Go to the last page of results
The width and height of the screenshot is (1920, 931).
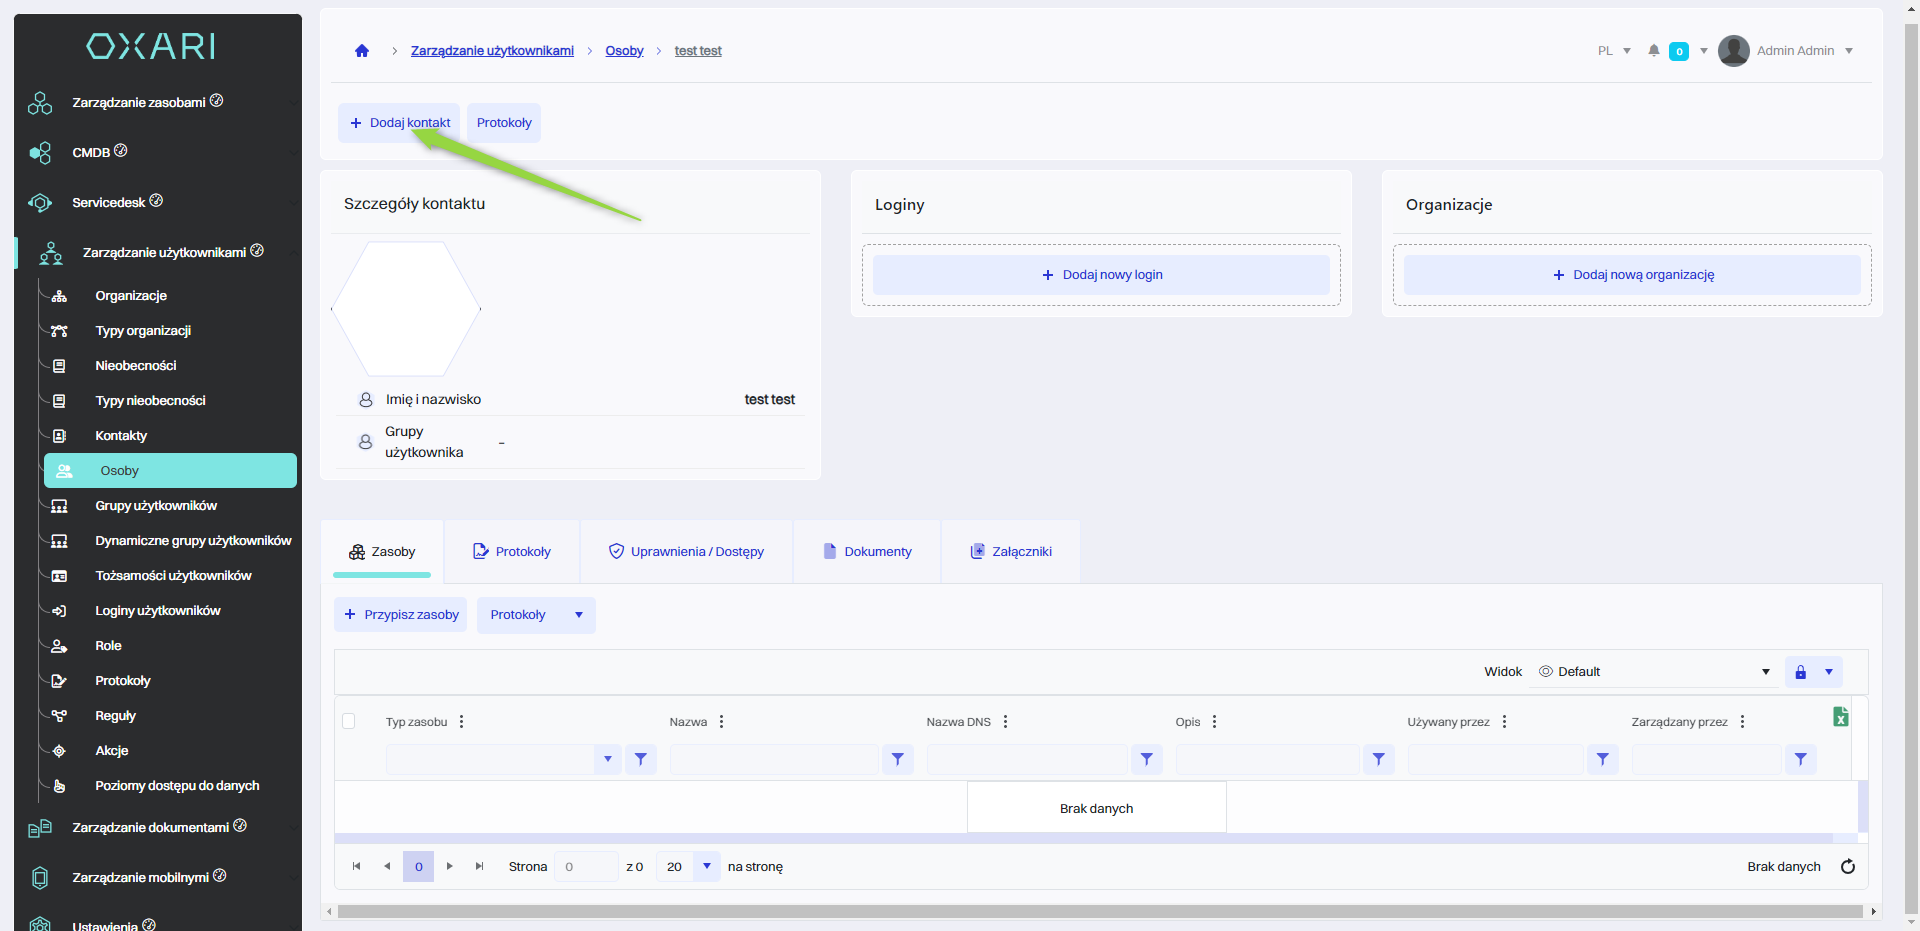[x=480, y=867]
